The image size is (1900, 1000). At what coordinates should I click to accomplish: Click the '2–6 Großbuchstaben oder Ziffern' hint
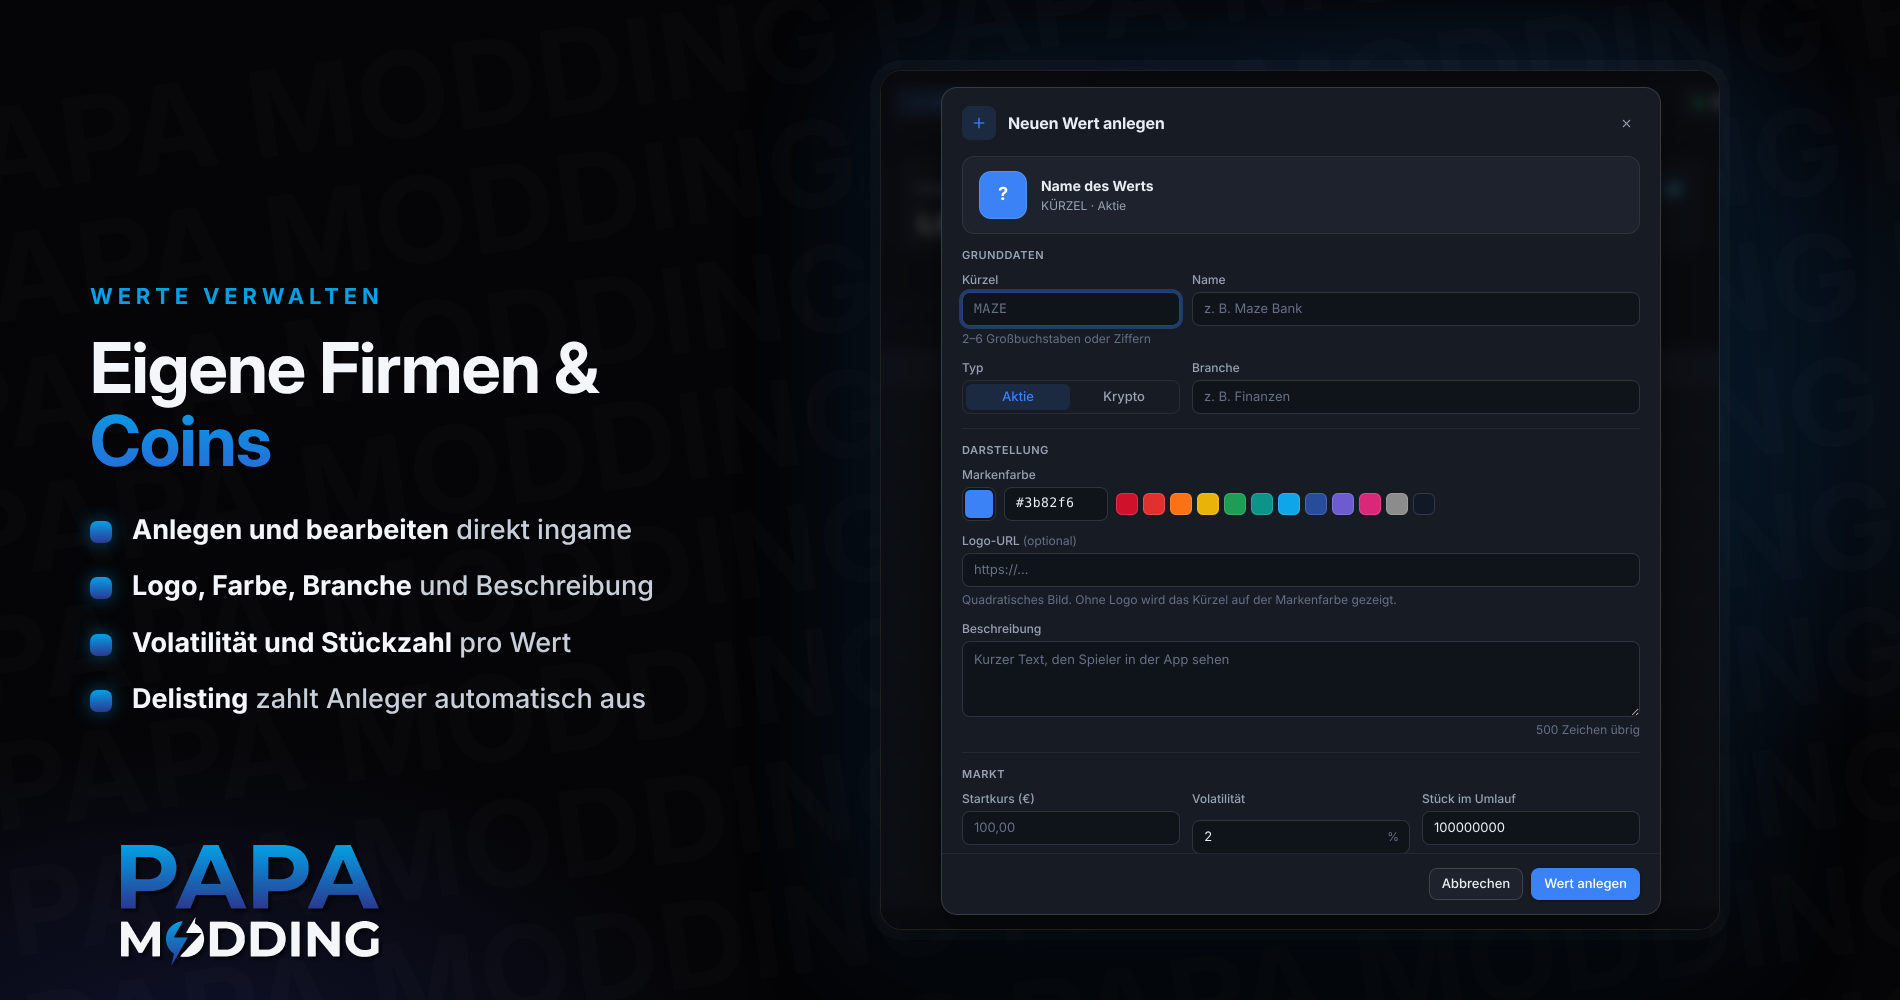pos(1056,339)
